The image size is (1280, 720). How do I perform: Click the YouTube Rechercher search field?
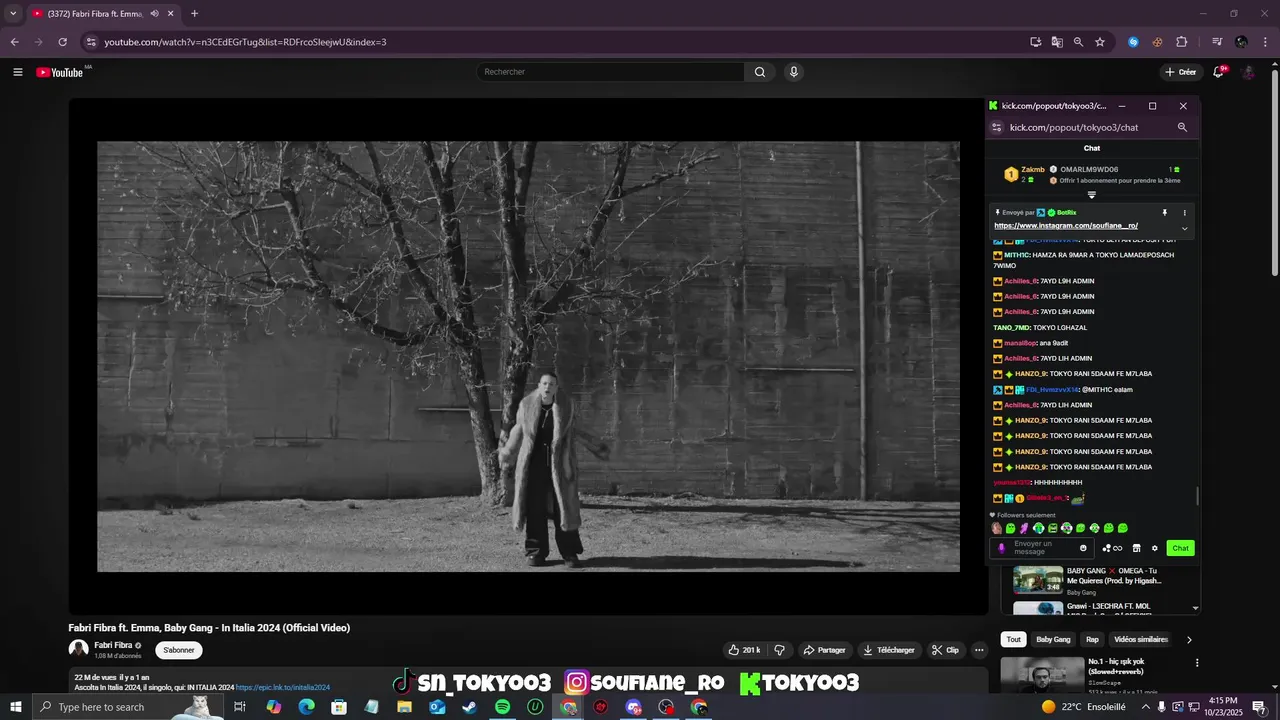click(x=611, y=72)
